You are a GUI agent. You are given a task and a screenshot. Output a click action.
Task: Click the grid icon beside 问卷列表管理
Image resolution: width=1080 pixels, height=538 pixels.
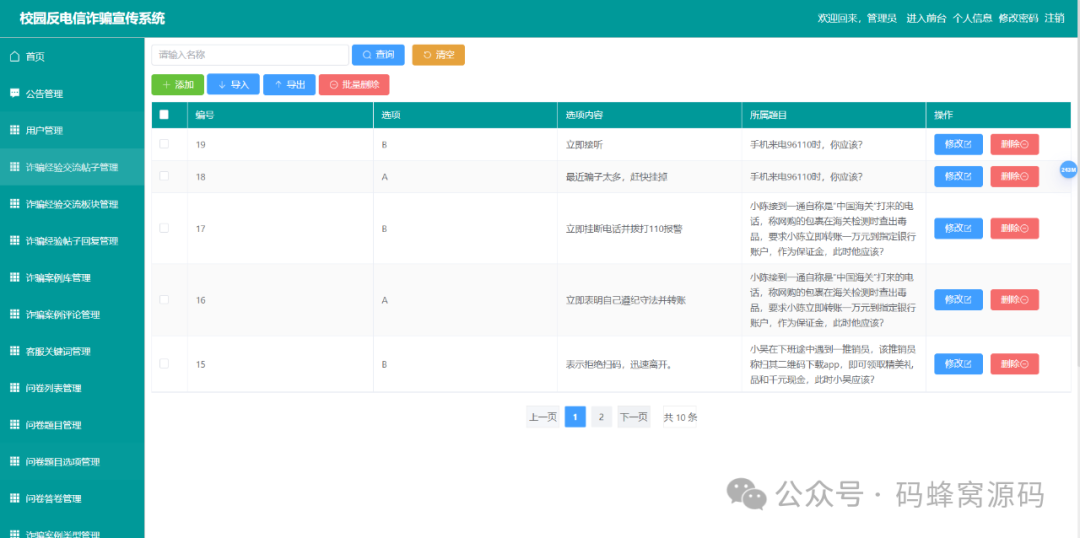click(14, 388)
